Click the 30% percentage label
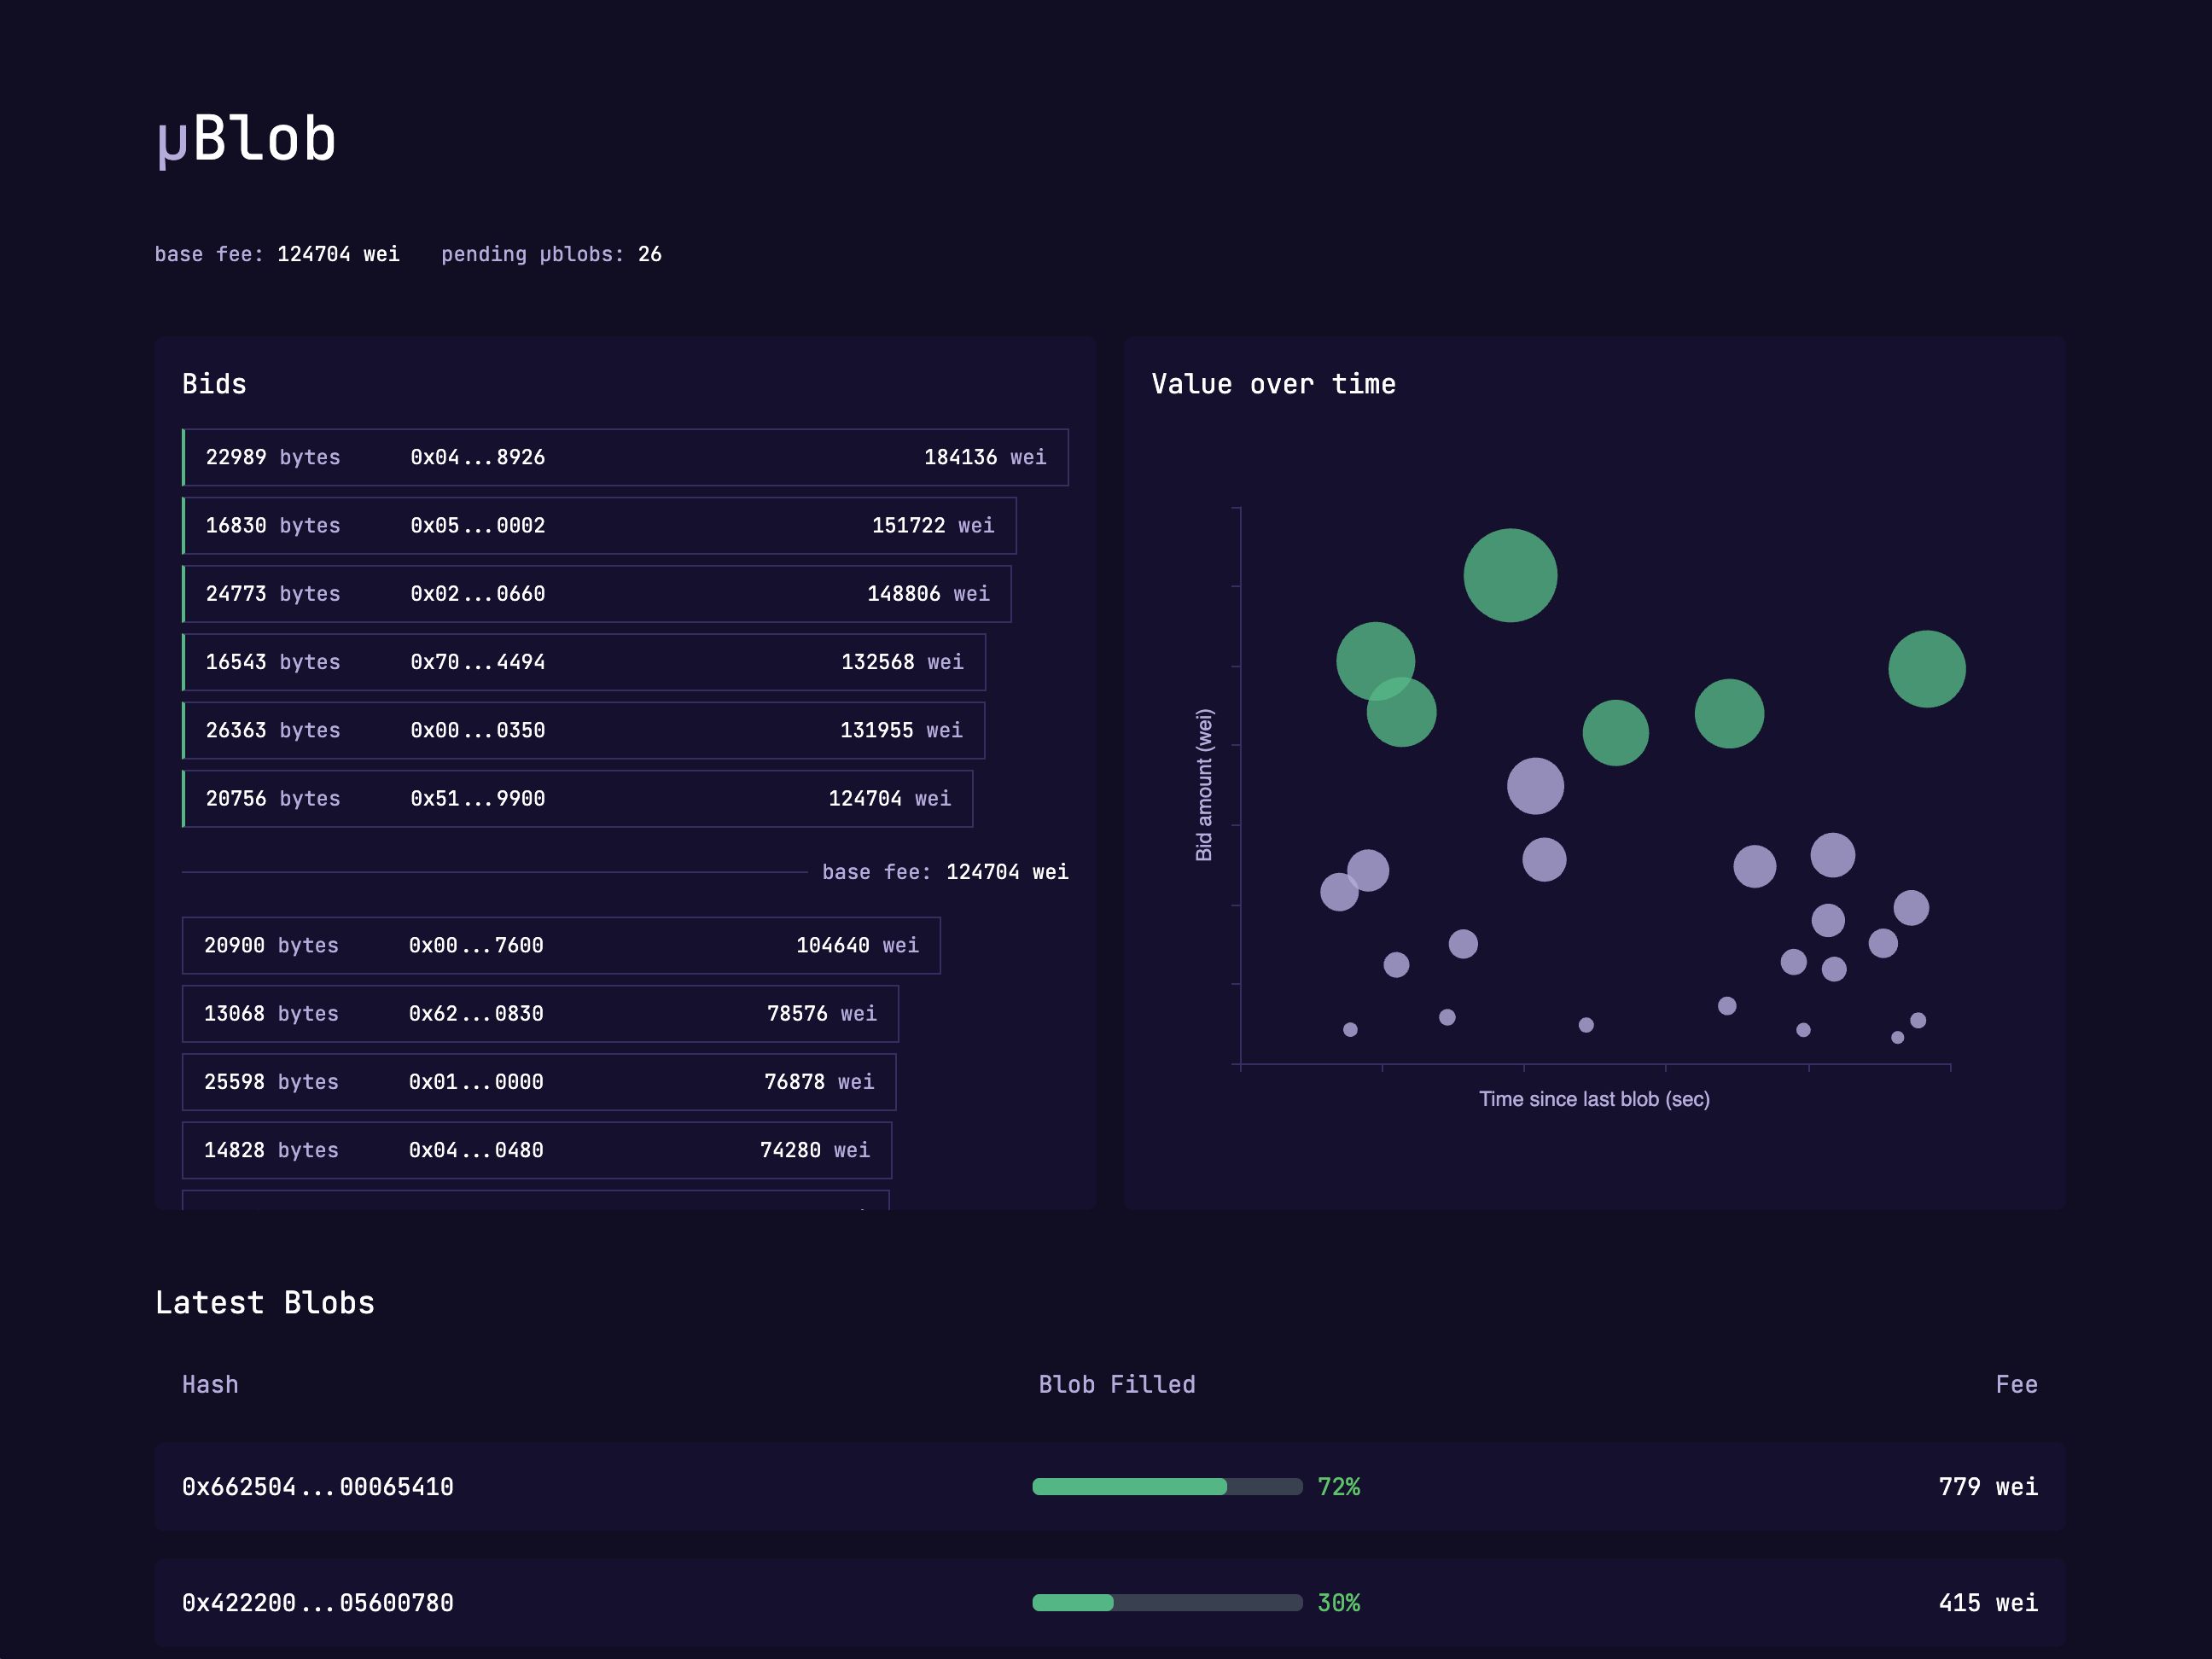The width and height of the screenshot is (2212, 1659). click(x=1339, y=1603)
